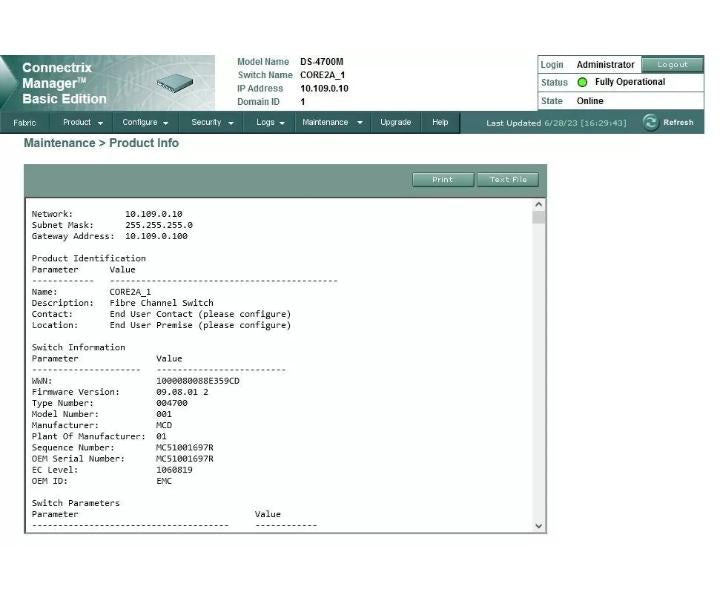Viewport: 720px width, 600px height.
Task: Click the Print button
Action: (443, 179)
